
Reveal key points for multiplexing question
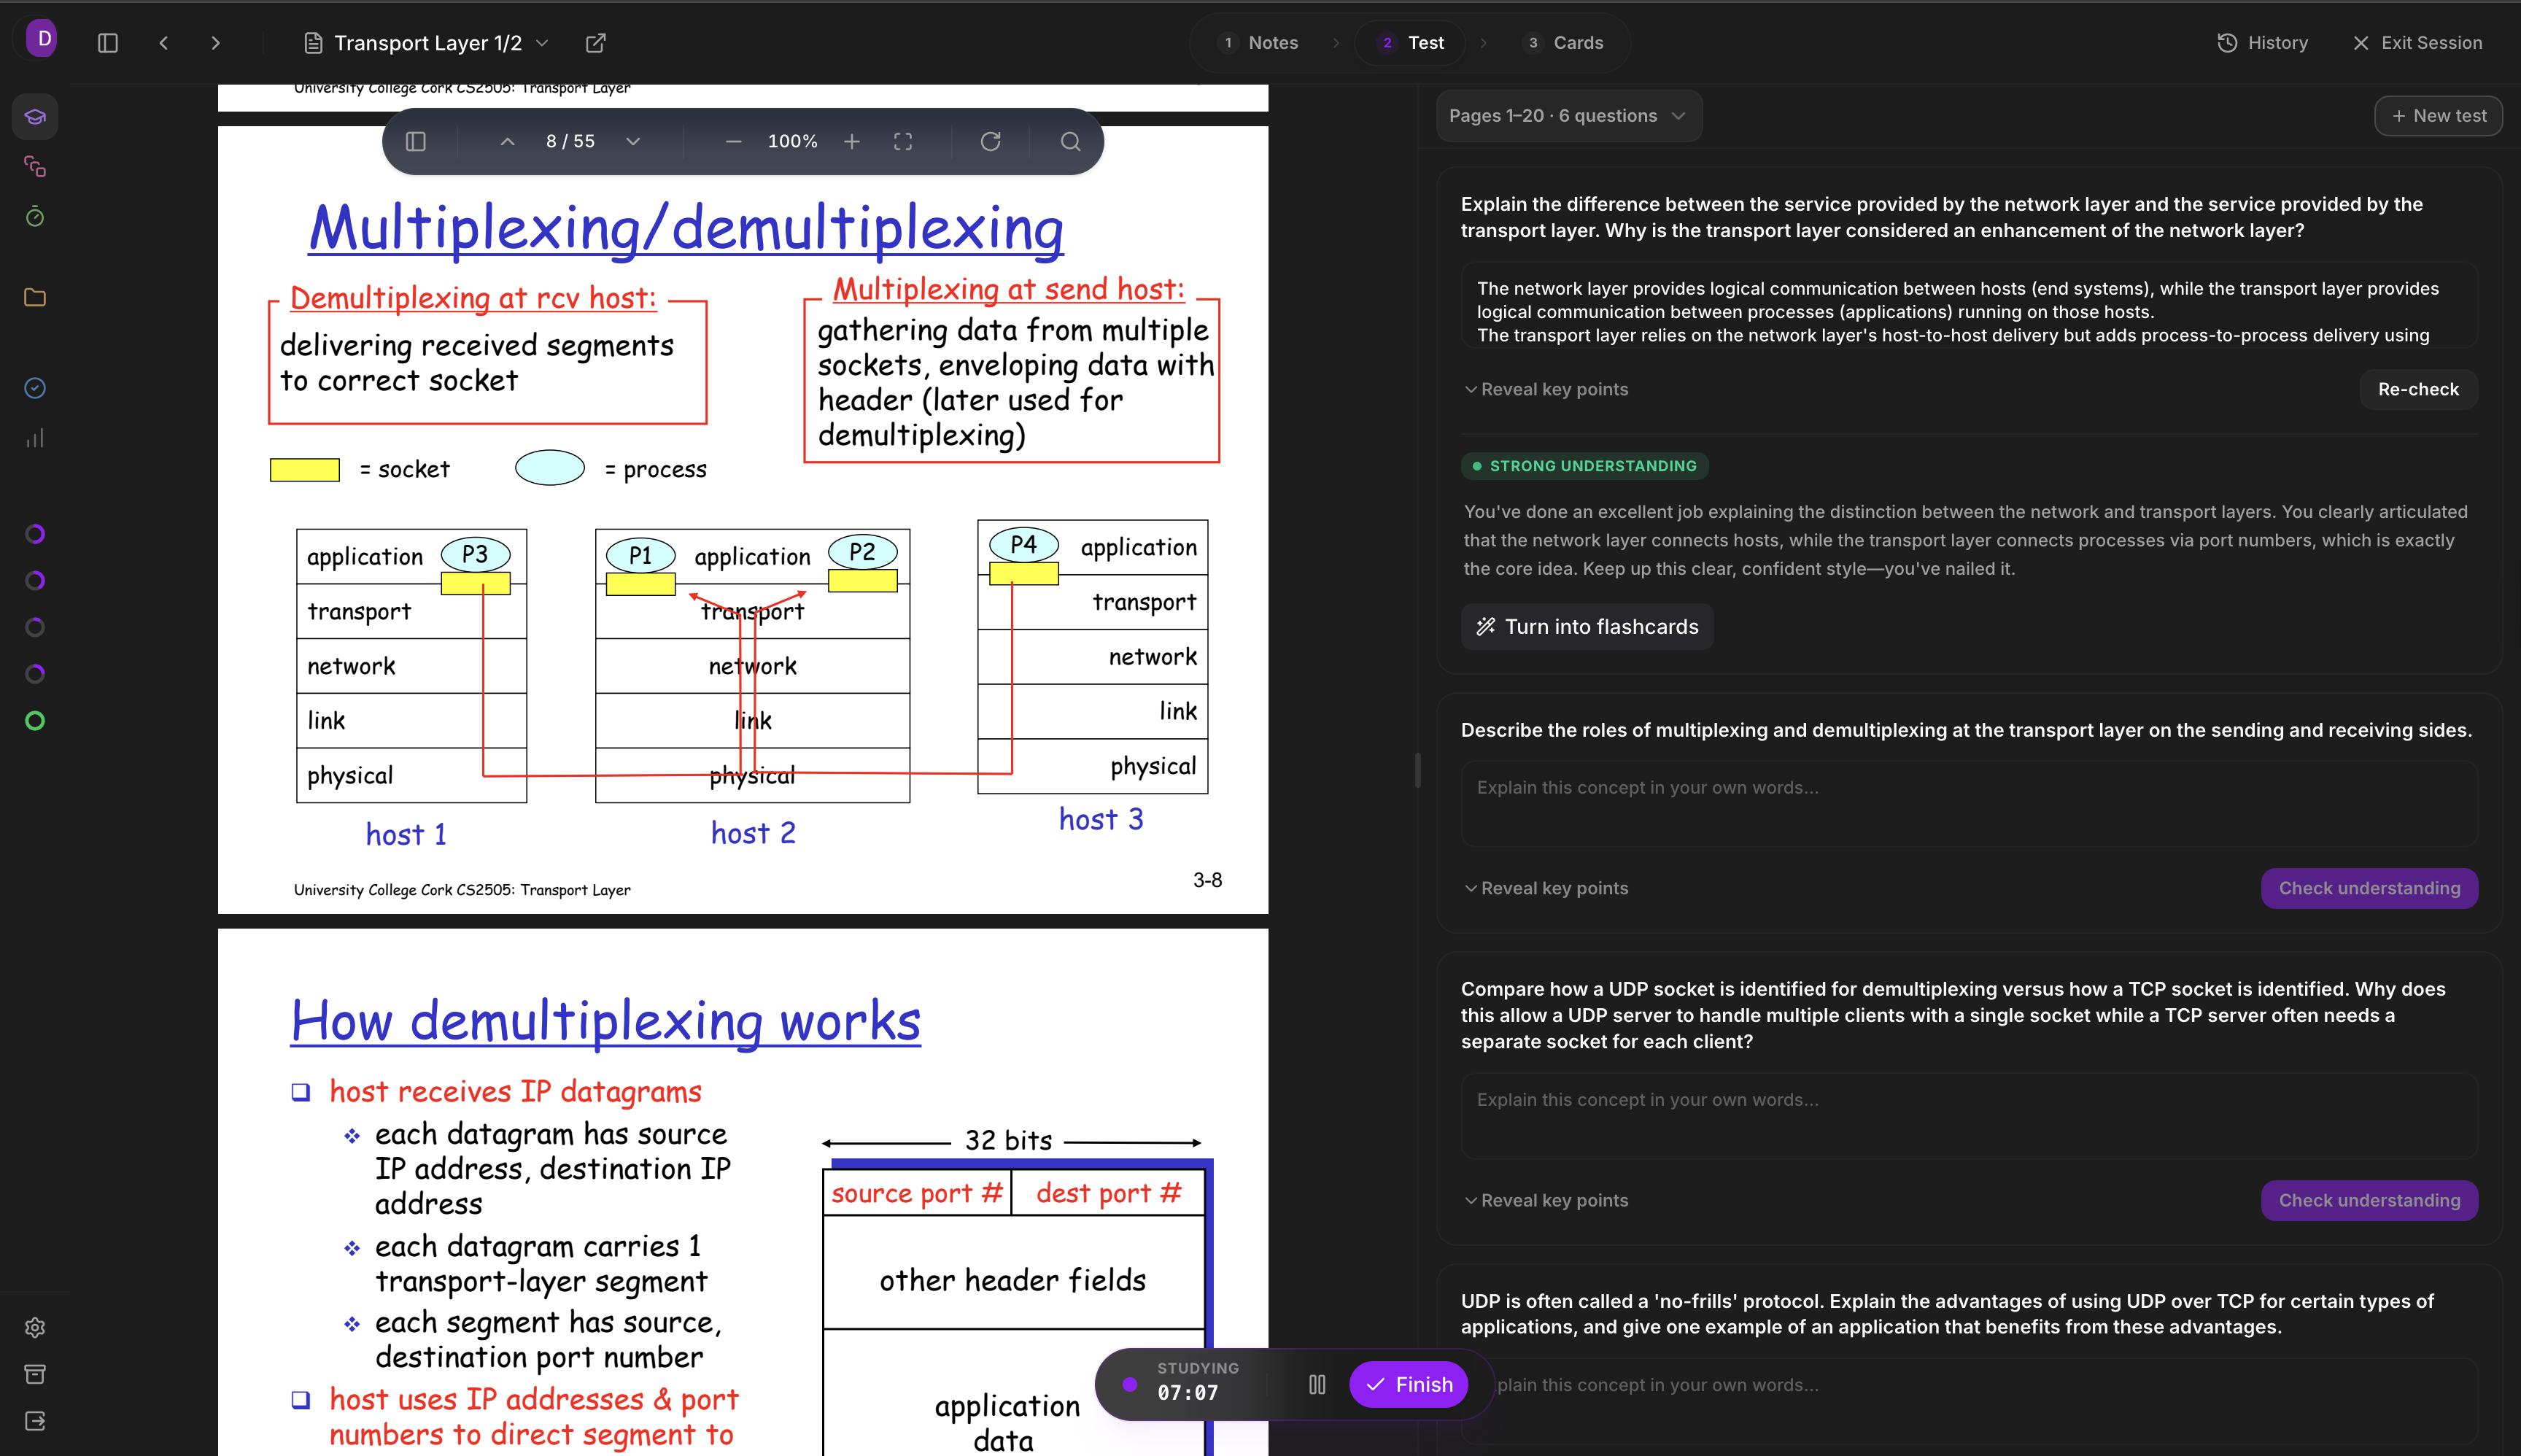point(1546,888)
